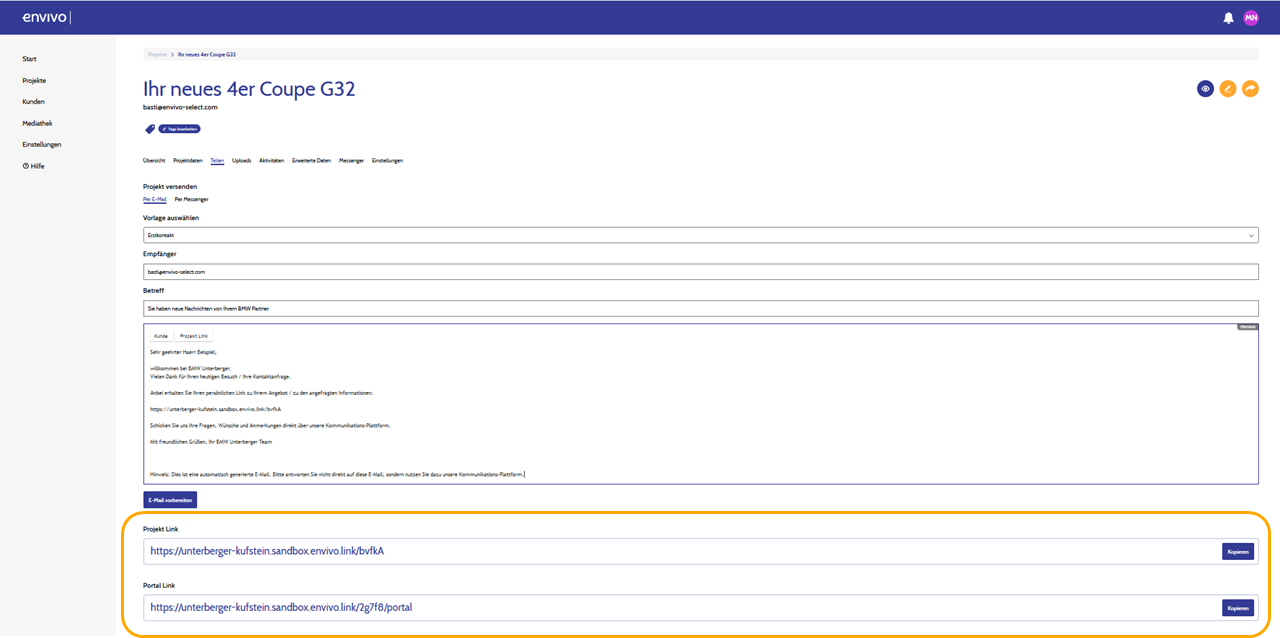The height and width of the screenshot is (638, 1280).
Task: Open Mediathek in the sidebar
Action: [37, 123]
